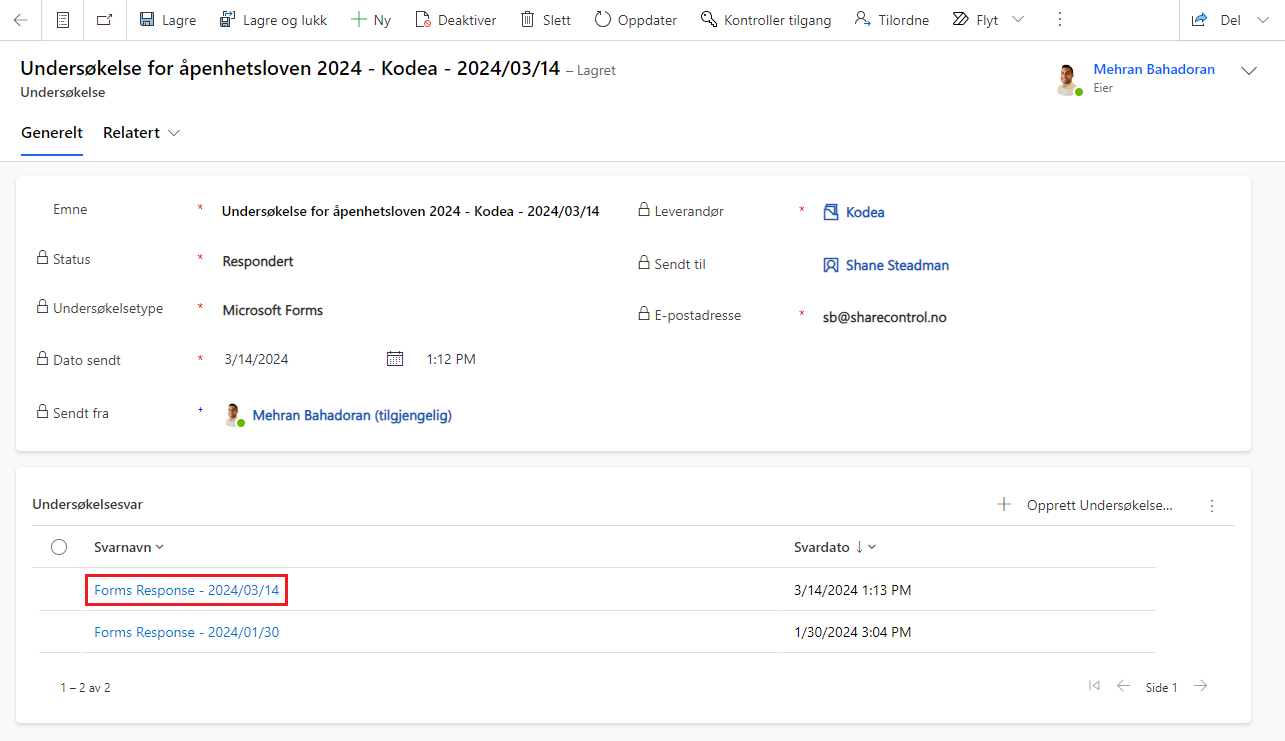1285x741 pixels.
Task: Assign record with Tilordne
Action: (x=892, y=20)
